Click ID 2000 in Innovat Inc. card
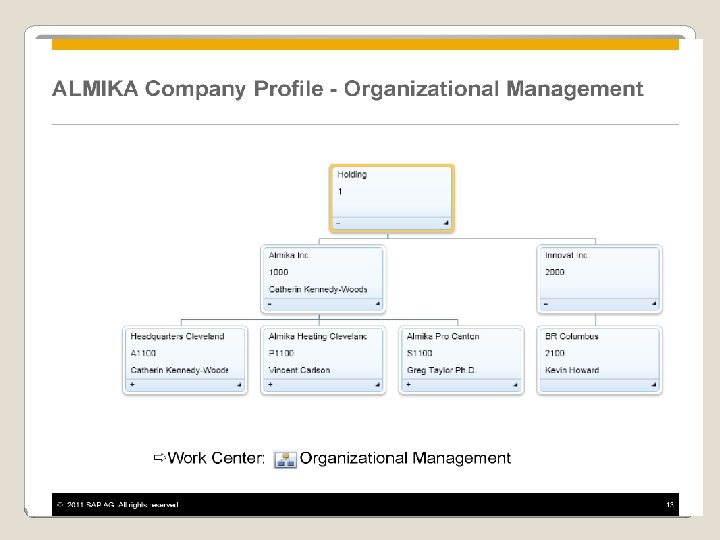The image size is (720, 540). click(555, 272)
